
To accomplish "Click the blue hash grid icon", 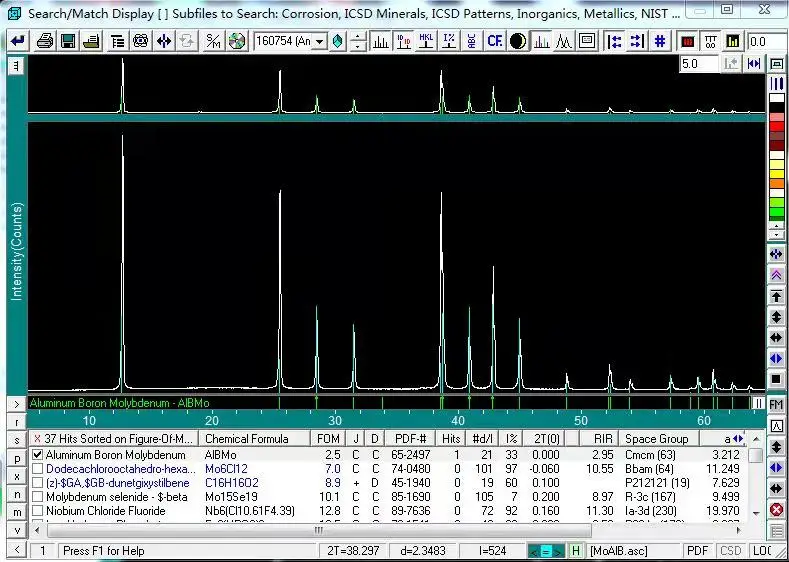I will [x=660, y=41].
